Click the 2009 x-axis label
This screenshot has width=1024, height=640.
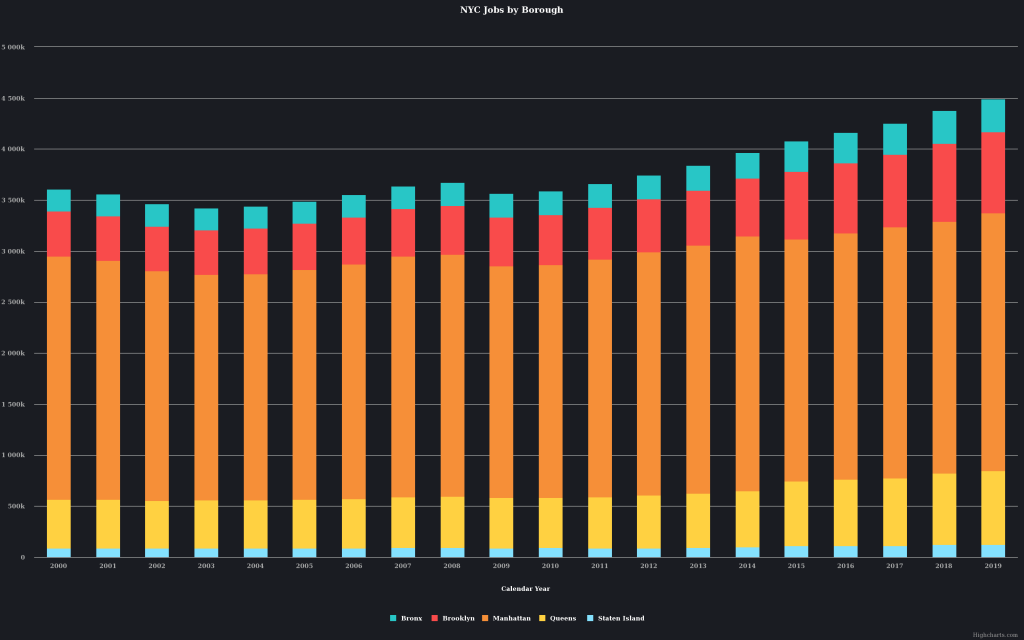(x=502, y=566)
